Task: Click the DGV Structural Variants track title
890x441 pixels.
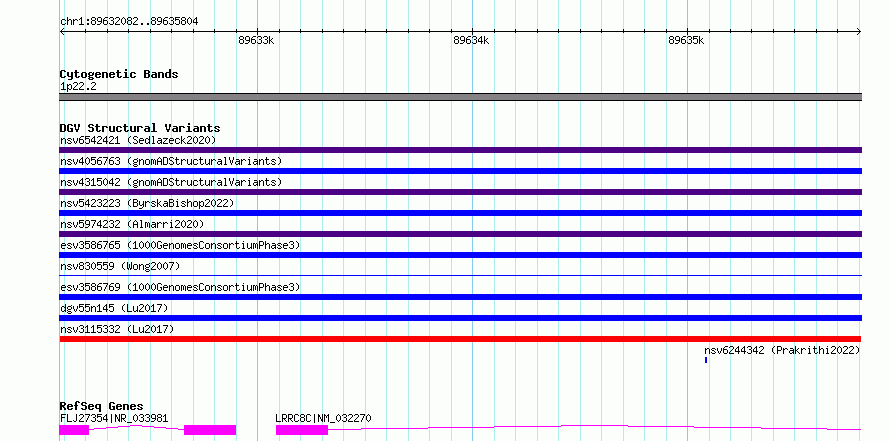Action: 140,128
